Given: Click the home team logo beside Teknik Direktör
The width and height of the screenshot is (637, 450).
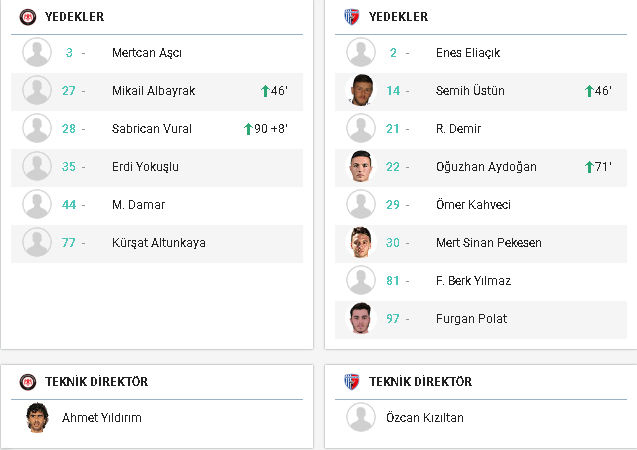Looking at the screenshot, I should pyautogui.click(x=28, y=382).
